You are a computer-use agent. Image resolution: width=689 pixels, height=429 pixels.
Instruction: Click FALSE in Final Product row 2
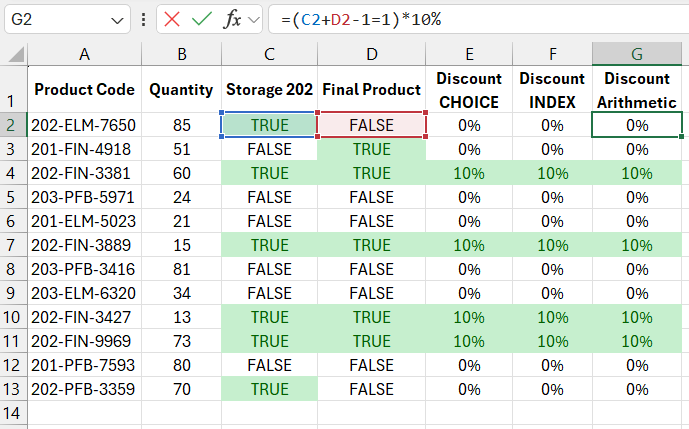372,125
